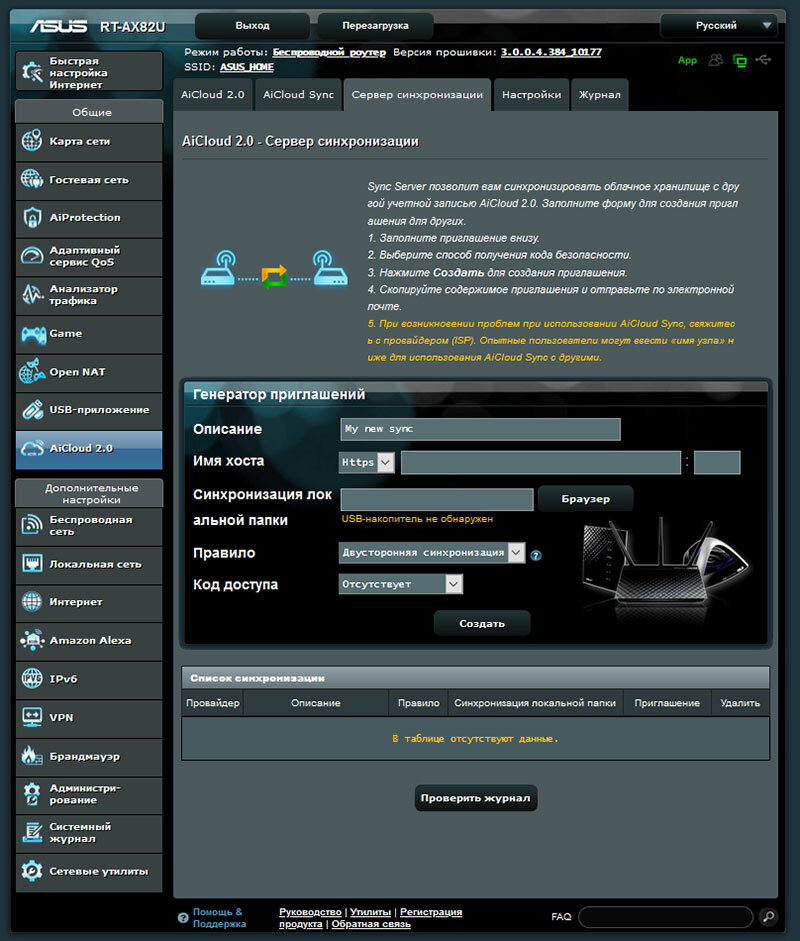Open the Адаптивный сервис QoS gauge icon
This screenshot has width=800, height=941.
click(x=32, y=256)
